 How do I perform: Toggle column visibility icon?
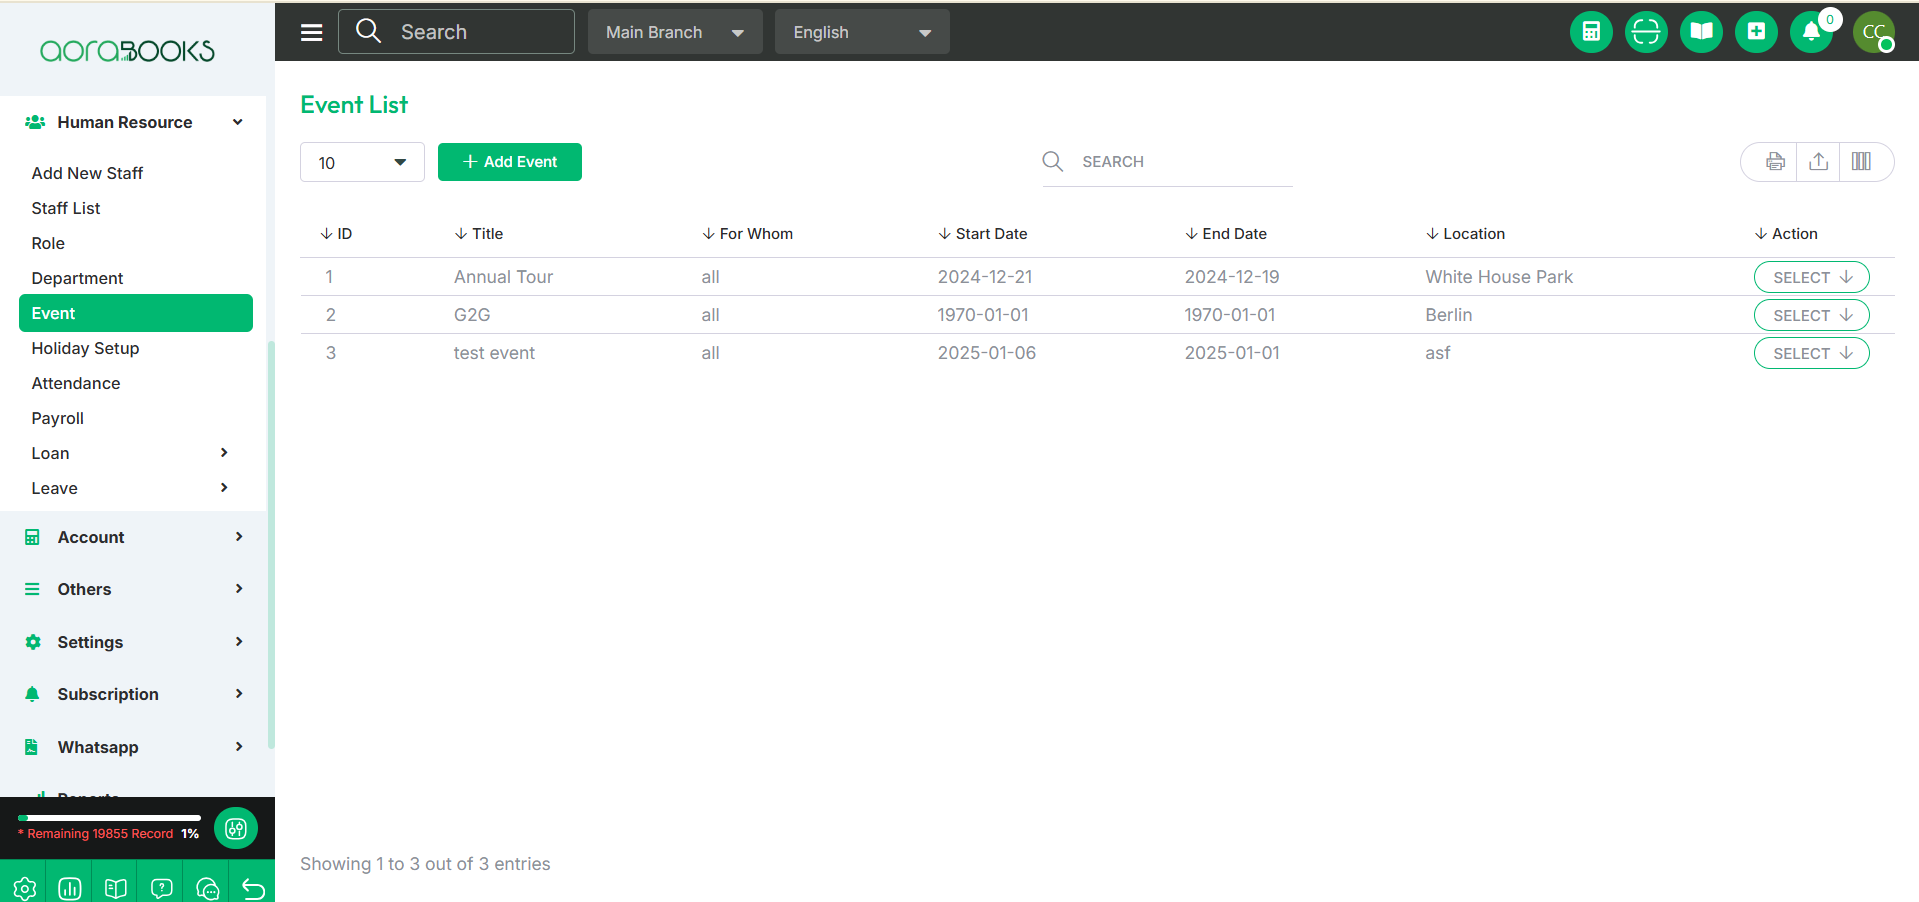pos(1861,162)
